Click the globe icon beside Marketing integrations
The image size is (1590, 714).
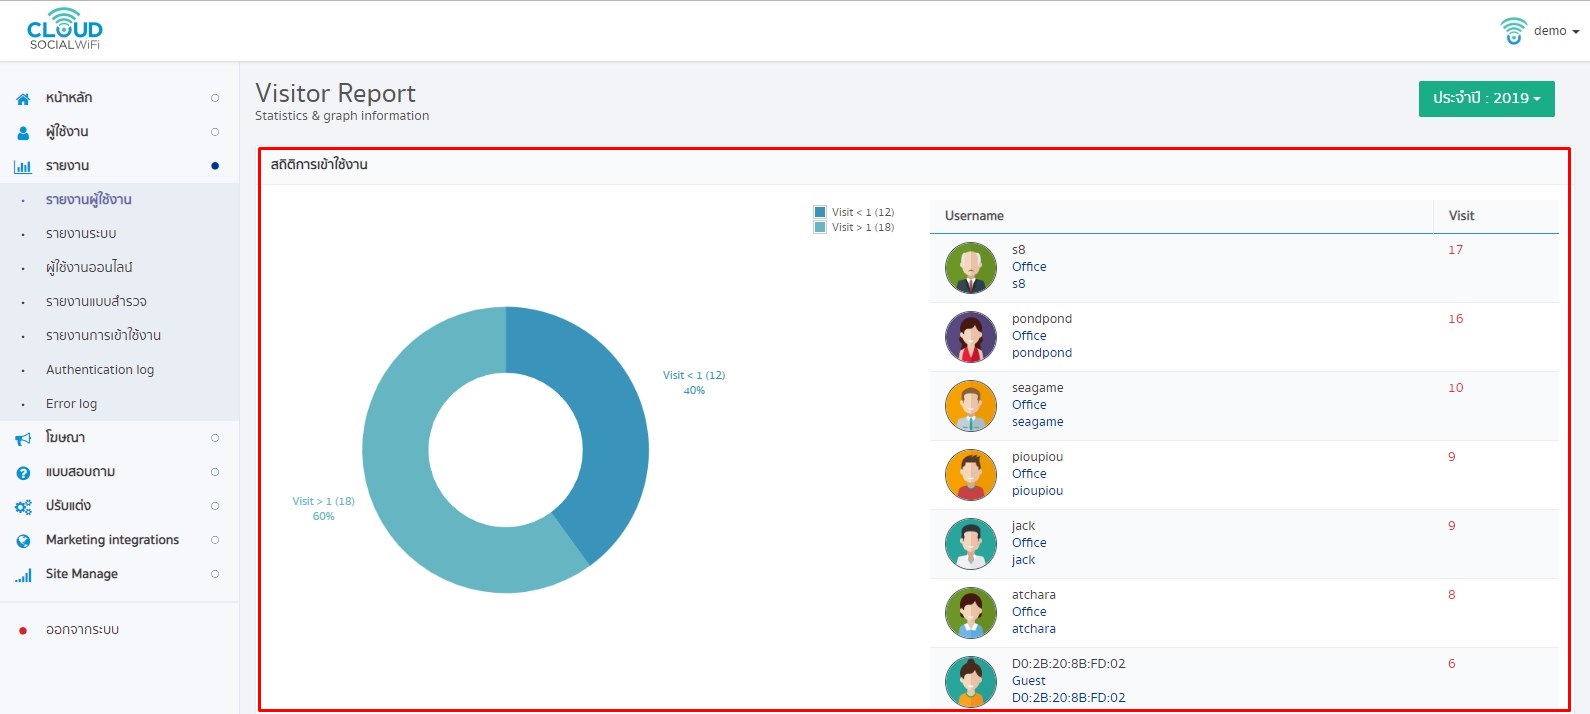(x=23, y=541)
